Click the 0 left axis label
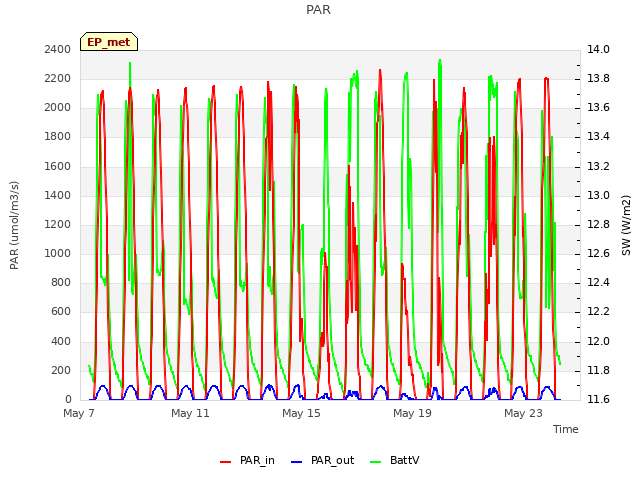This screenshot has width=640, height=480. [x=68, y=399]
